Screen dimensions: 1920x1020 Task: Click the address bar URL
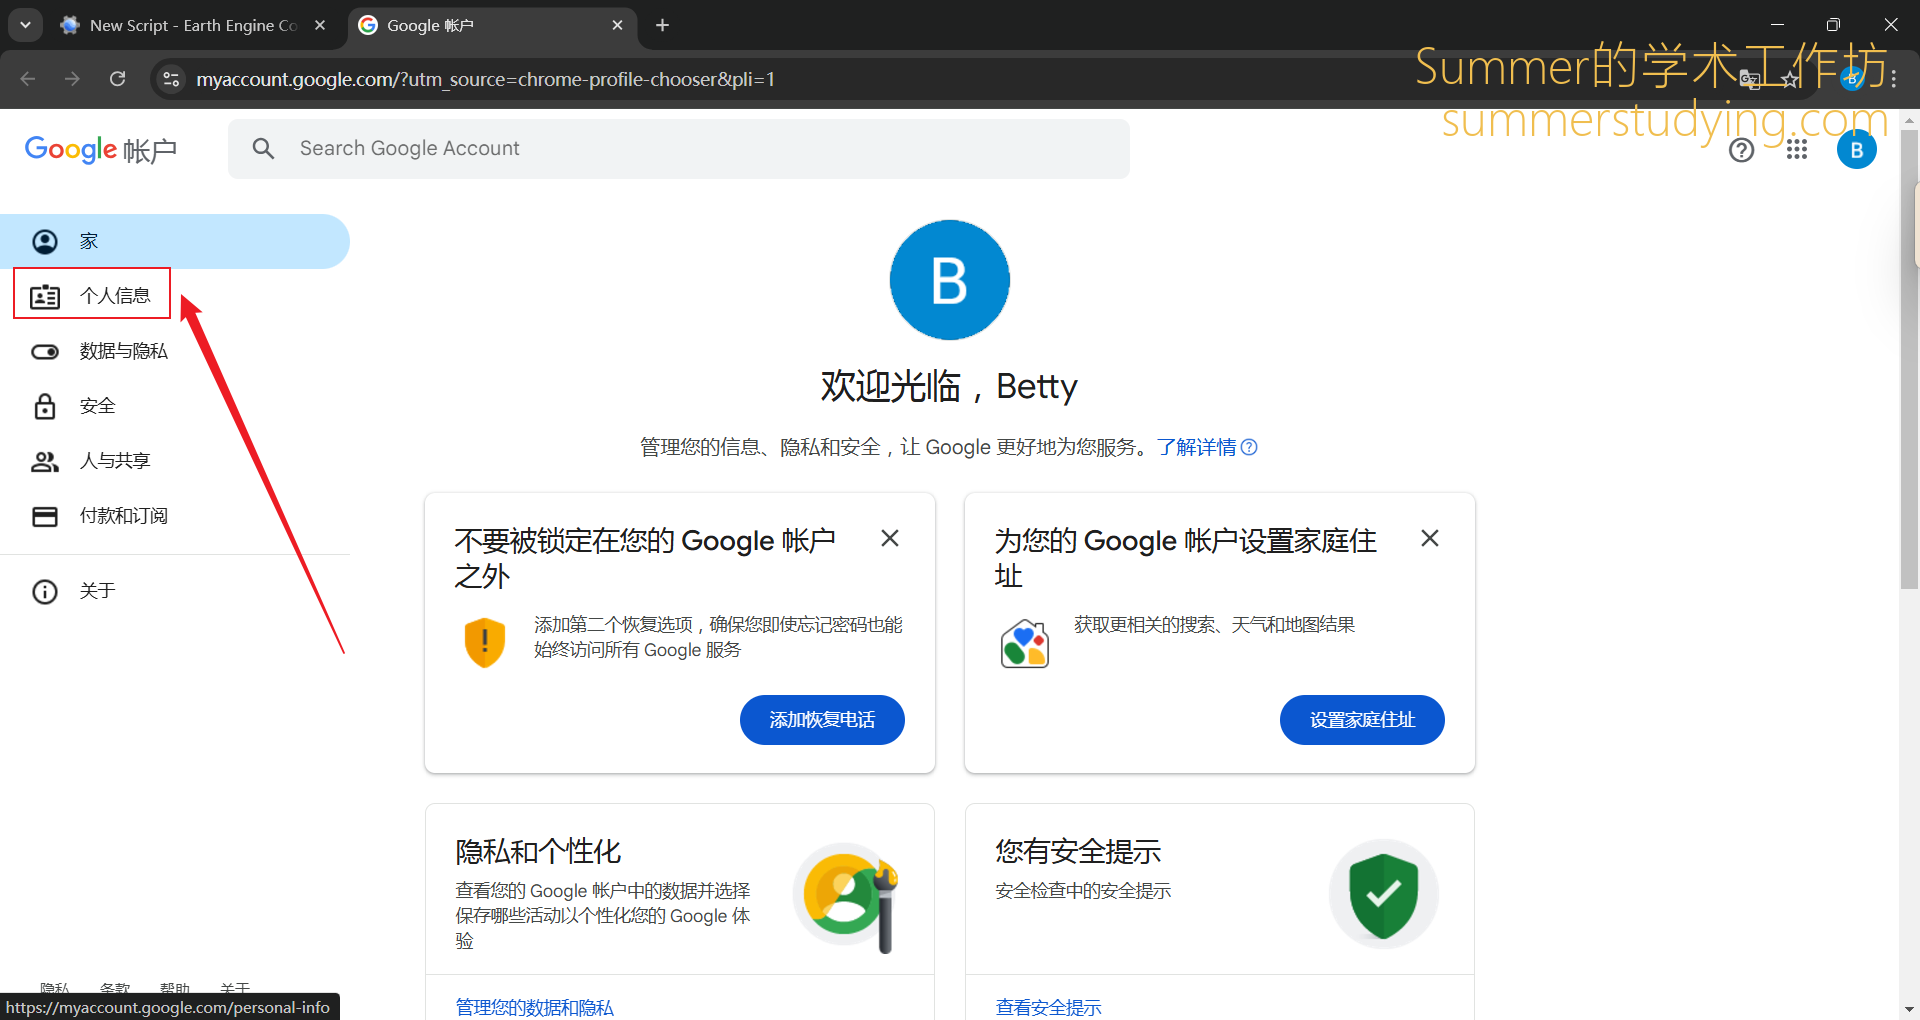[x=486, y=79]
